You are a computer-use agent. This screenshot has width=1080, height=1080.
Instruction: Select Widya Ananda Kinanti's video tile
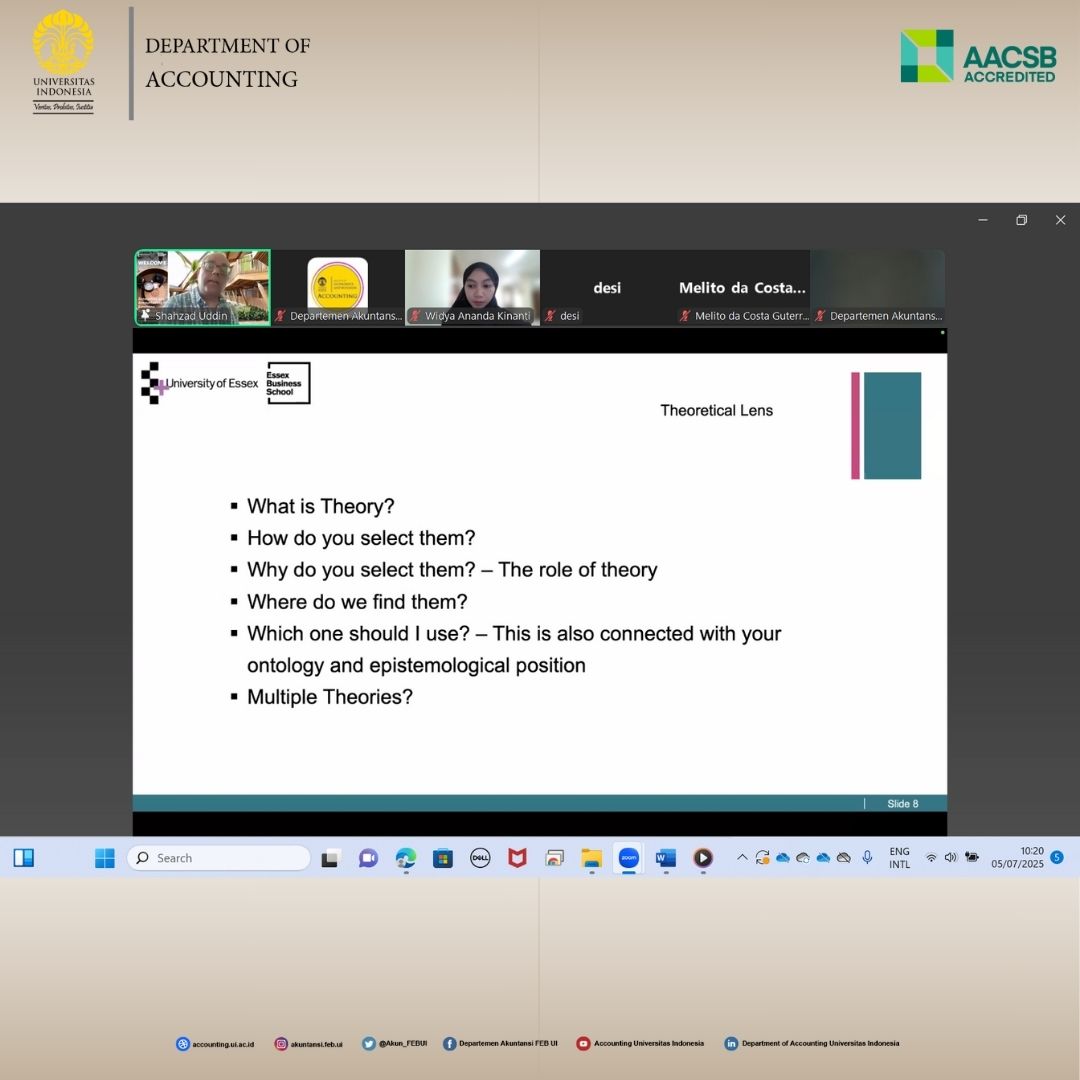(472, 287)
